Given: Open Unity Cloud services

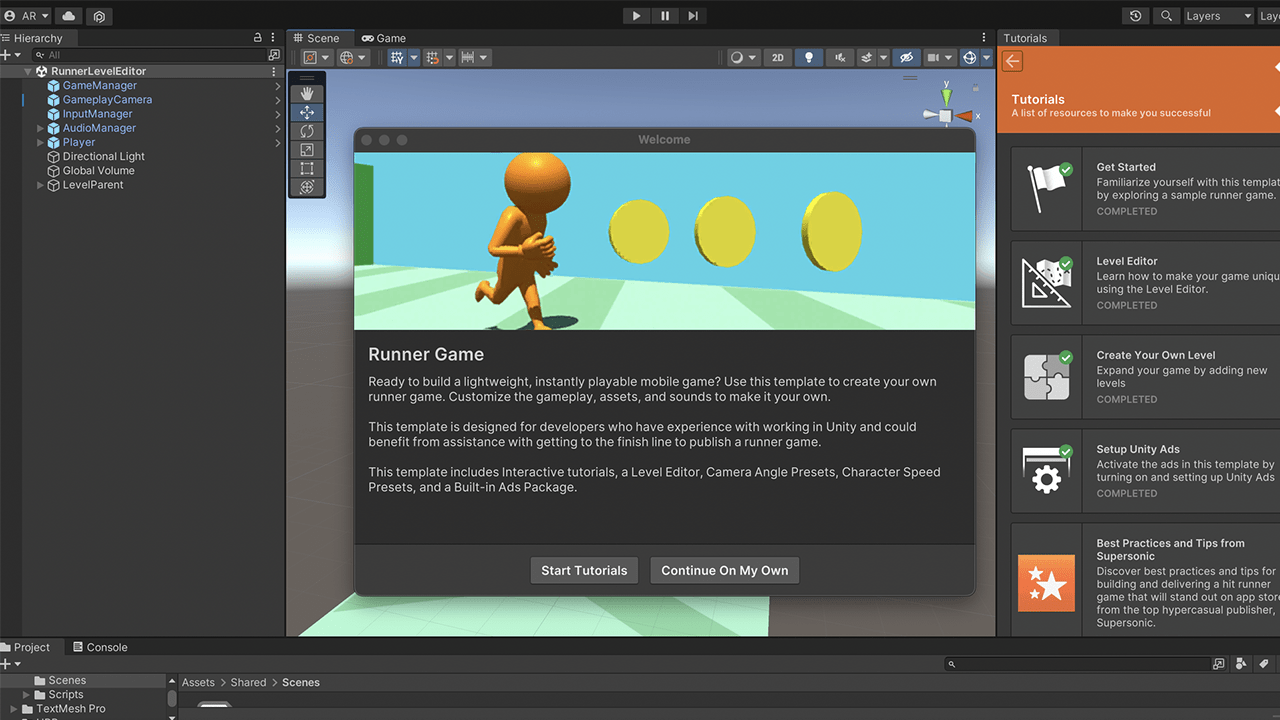Looking at the screenshot, I should pyautogui.click(x=69, y=16).
